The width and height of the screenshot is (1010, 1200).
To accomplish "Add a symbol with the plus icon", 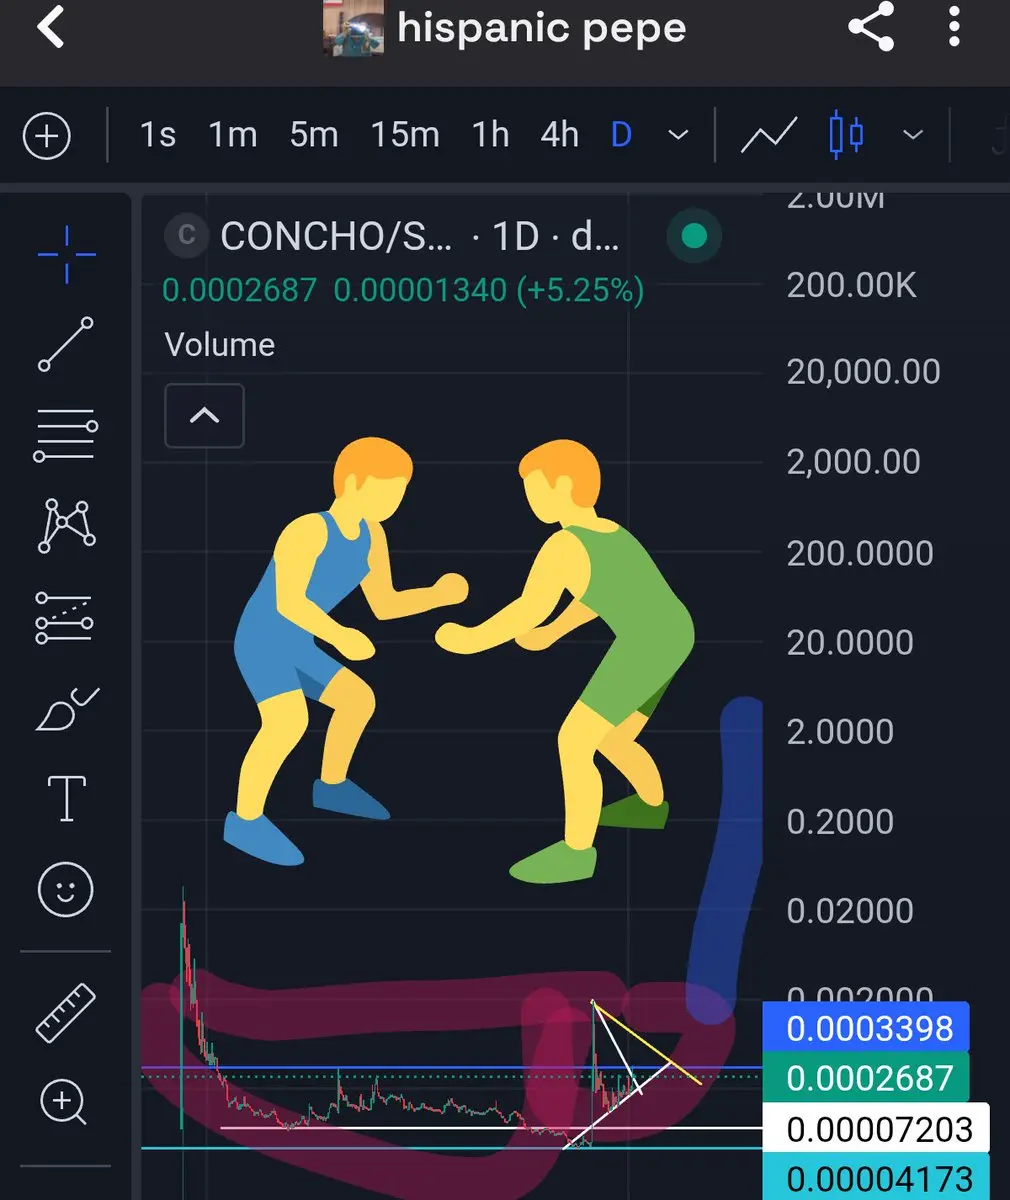I will (x=47, y=135).
